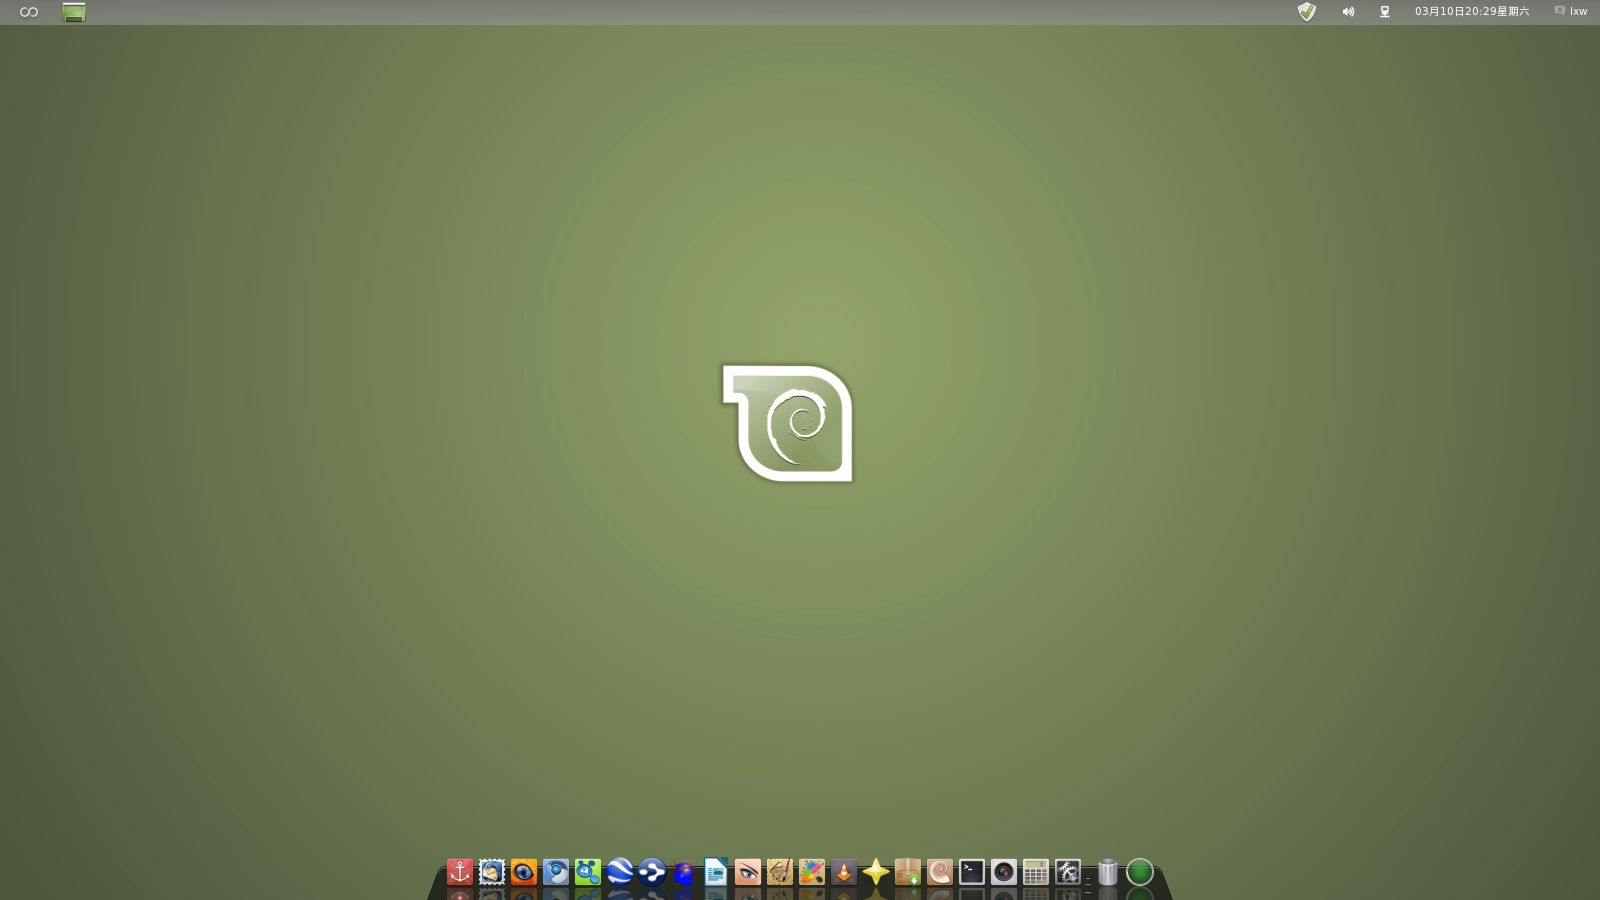The height and width of the screenshot is (900, 1600).
Task: Launch the nautilus shell icon
Action: (940, 872)
